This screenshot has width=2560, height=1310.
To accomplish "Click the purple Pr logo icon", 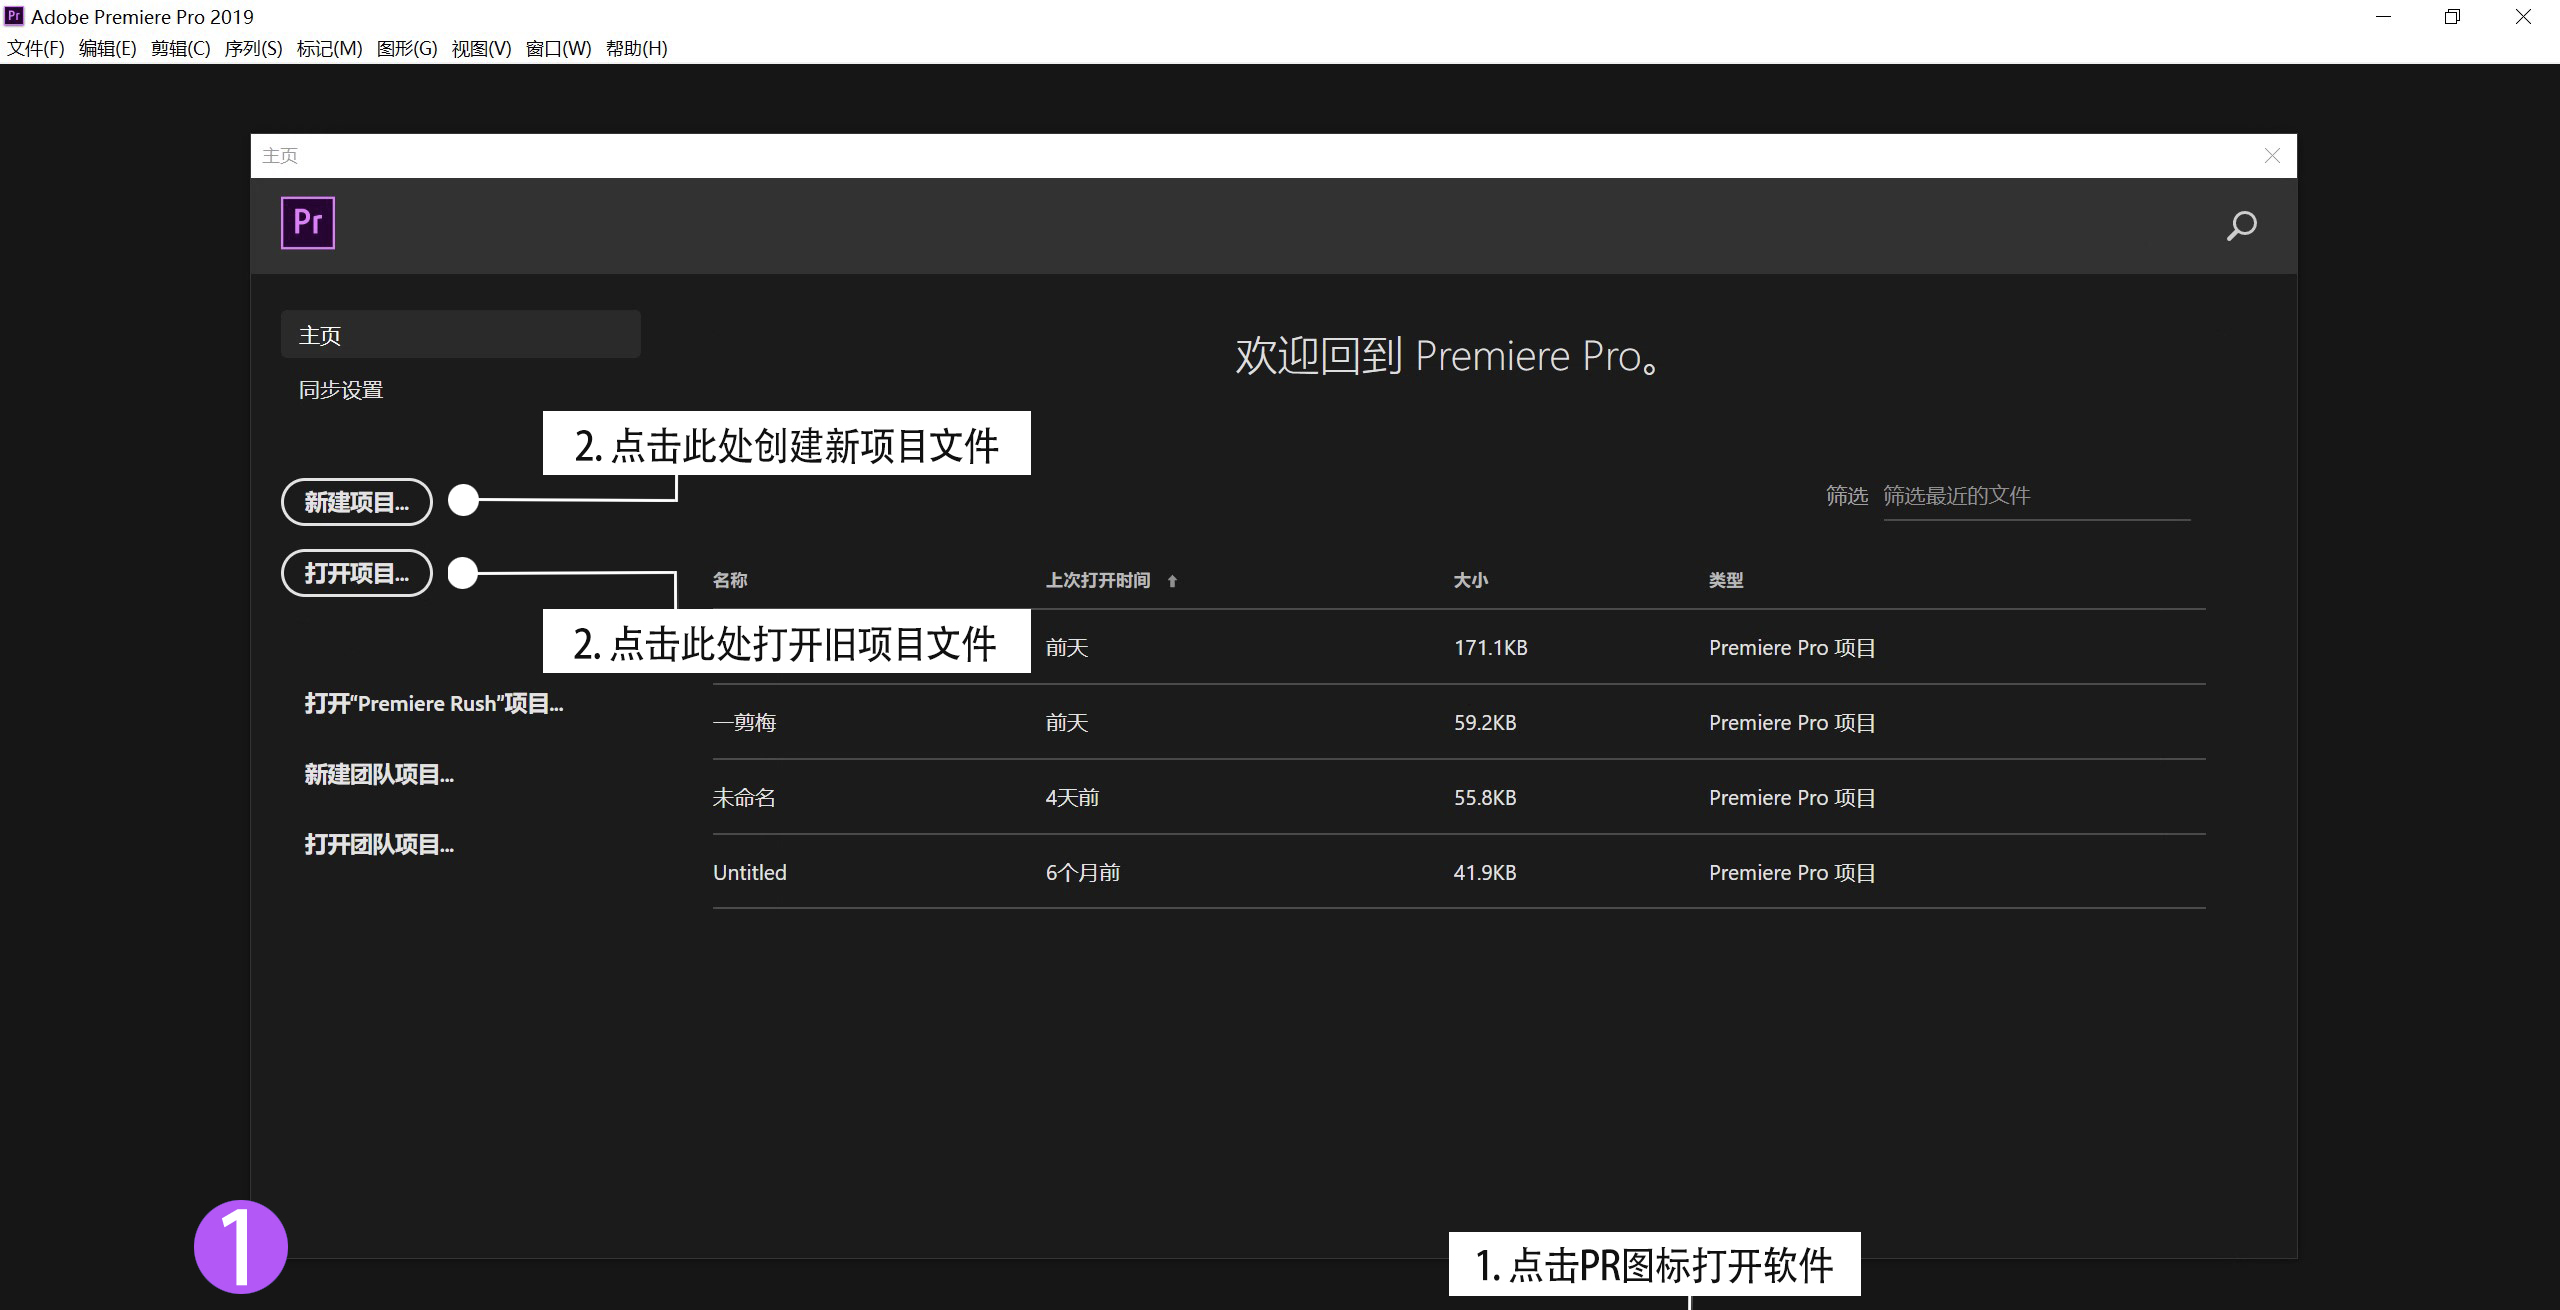I will 307,222.
